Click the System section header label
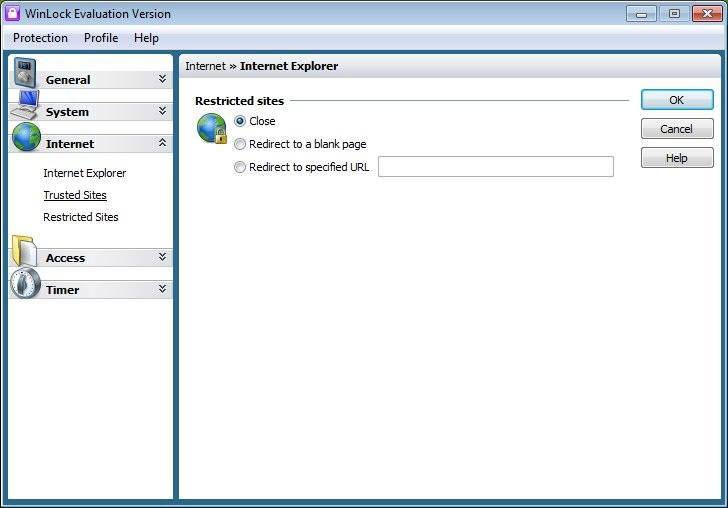 [67, 112]
